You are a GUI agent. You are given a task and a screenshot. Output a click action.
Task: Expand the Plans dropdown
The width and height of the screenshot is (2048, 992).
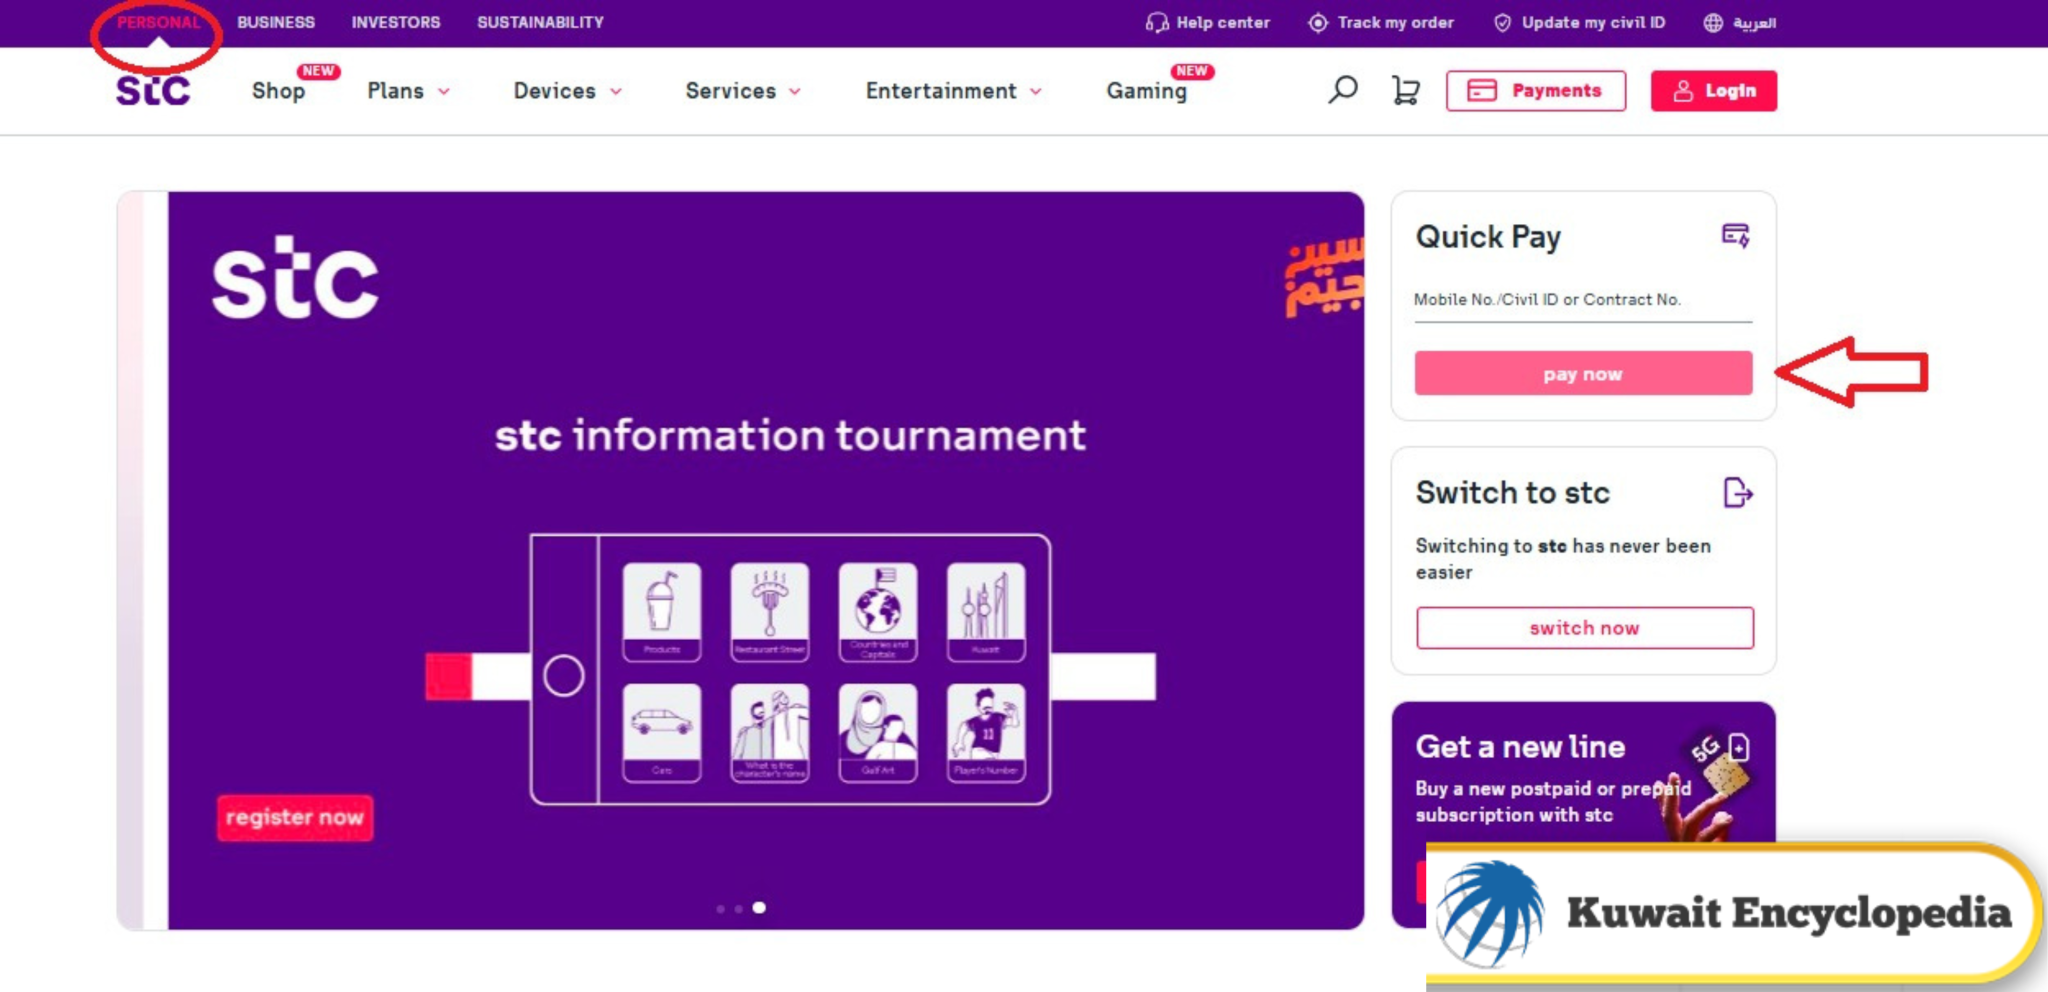pos(441,91)
